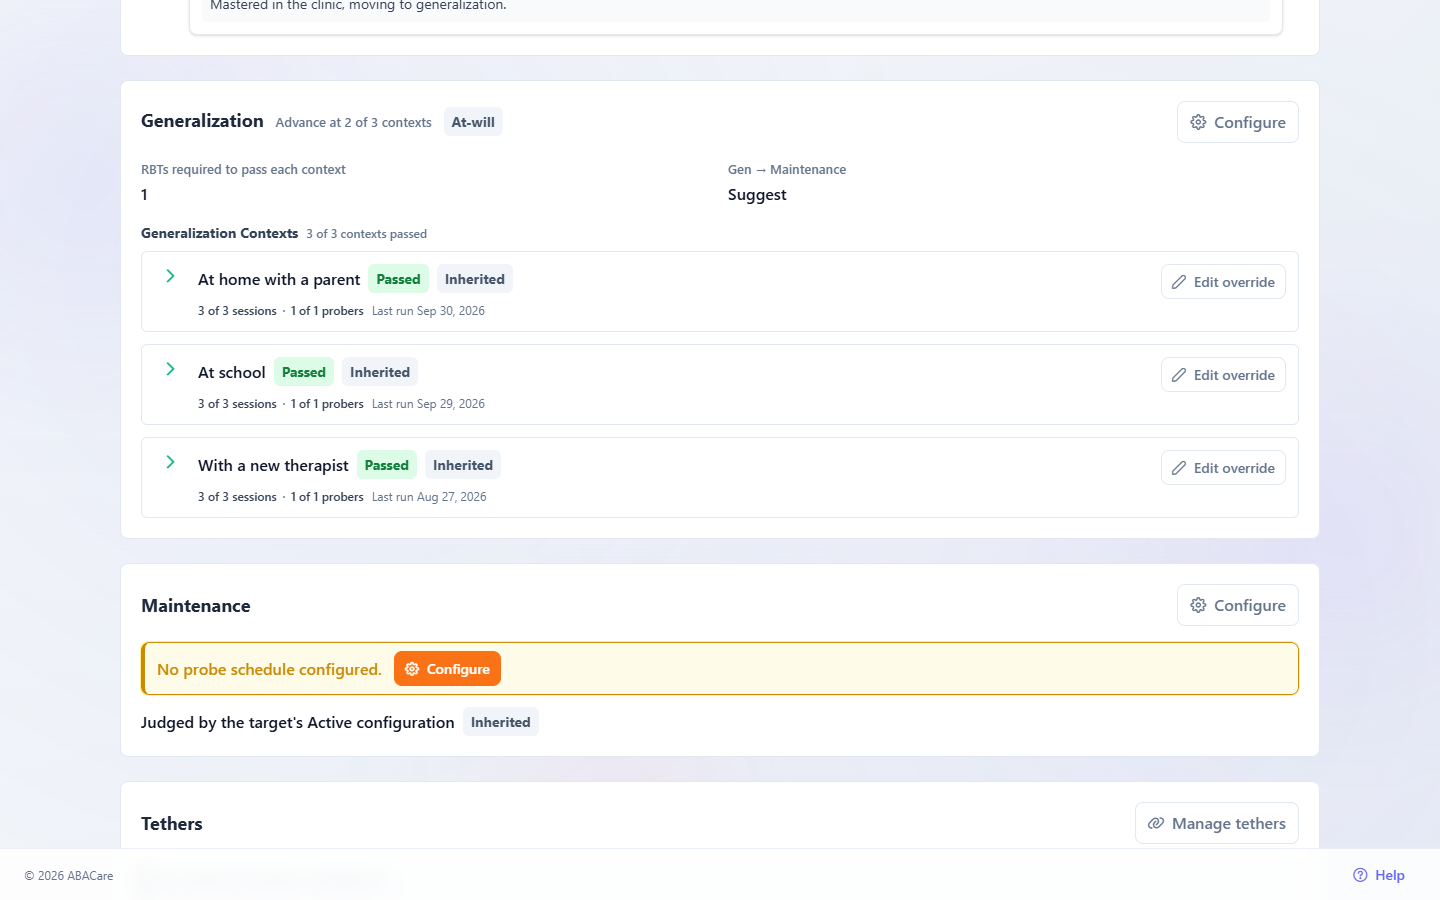The height and width of the screenshot is (900, 1440).
Task: Click 'Judged by the target's Active configuration'
Action: [x=298, y=722]
